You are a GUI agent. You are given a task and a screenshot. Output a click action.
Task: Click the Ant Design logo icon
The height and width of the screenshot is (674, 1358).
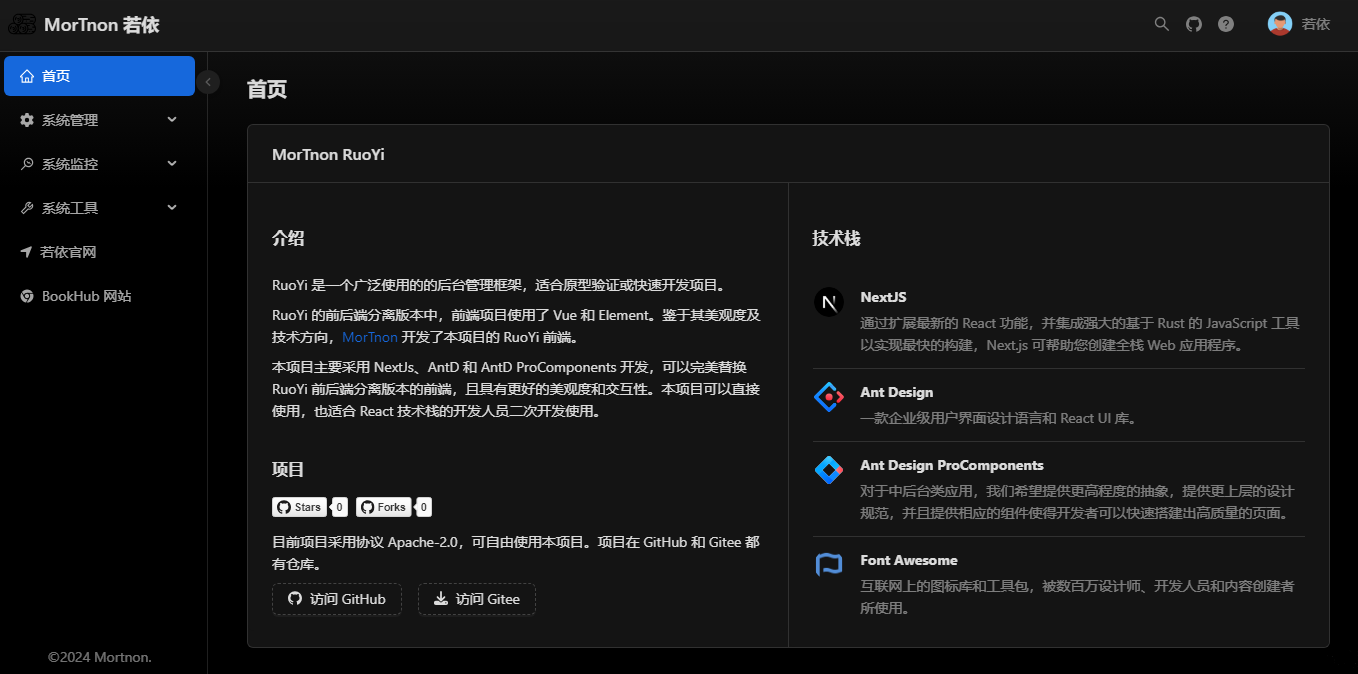[829, 396]
